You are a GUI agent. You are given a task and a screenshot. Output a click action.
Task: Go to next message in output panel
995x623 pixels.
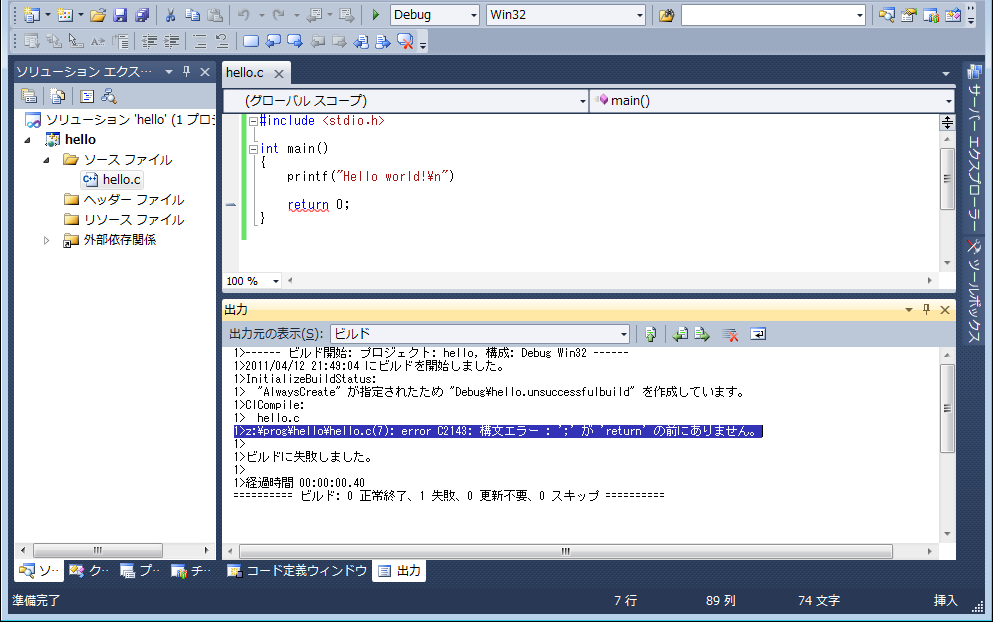[x=702, y=334]
